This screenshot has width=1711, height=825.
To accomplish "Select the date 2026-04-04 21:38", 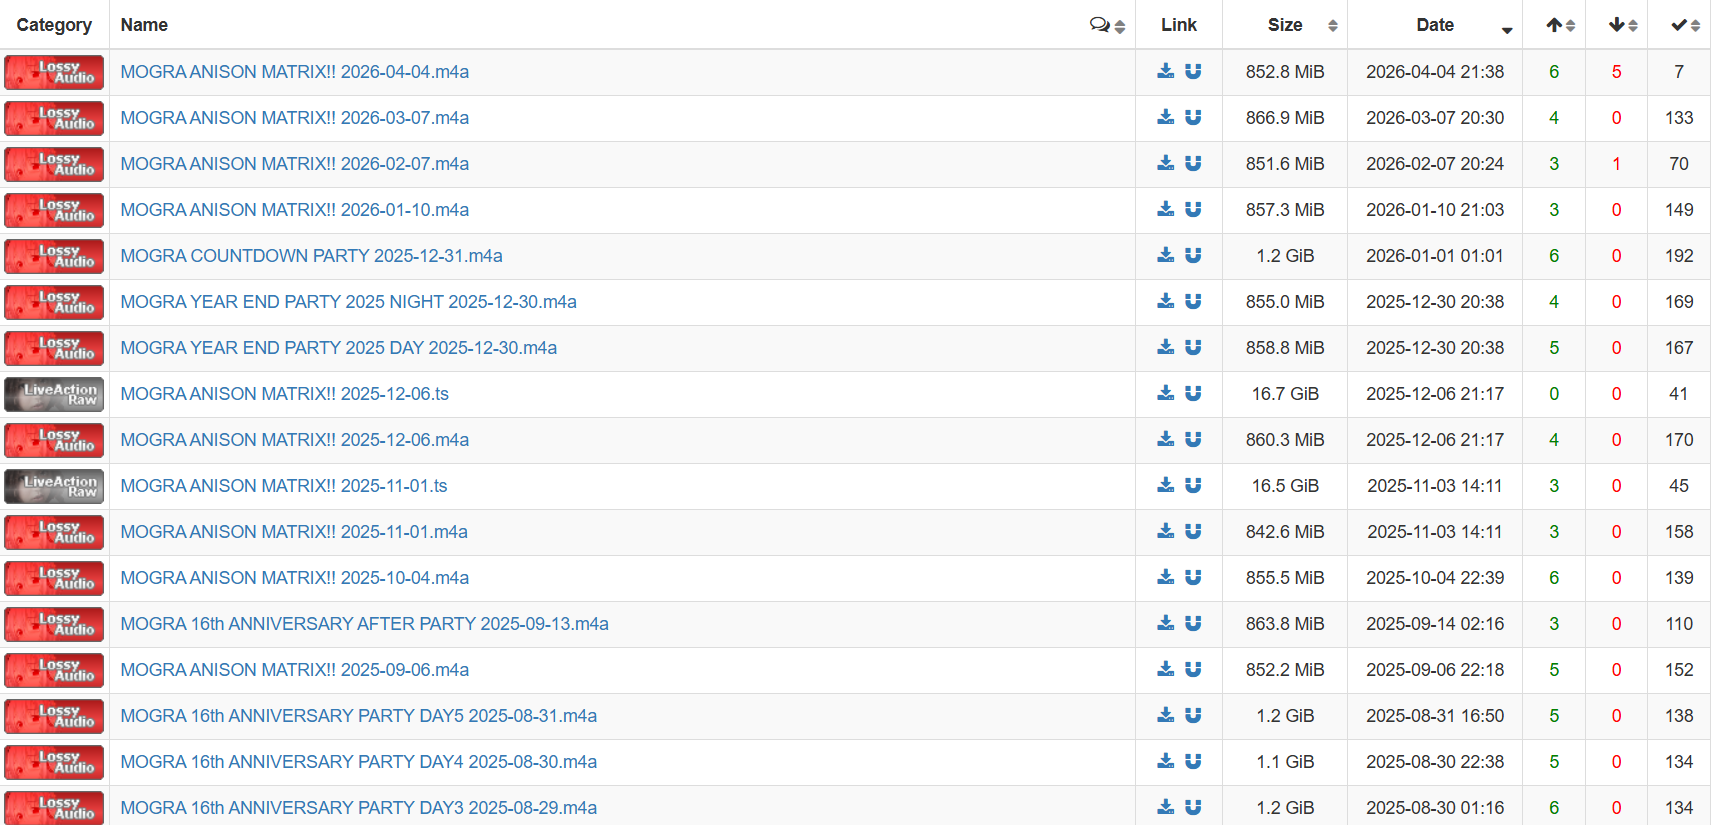I will tap(1435, 72).
